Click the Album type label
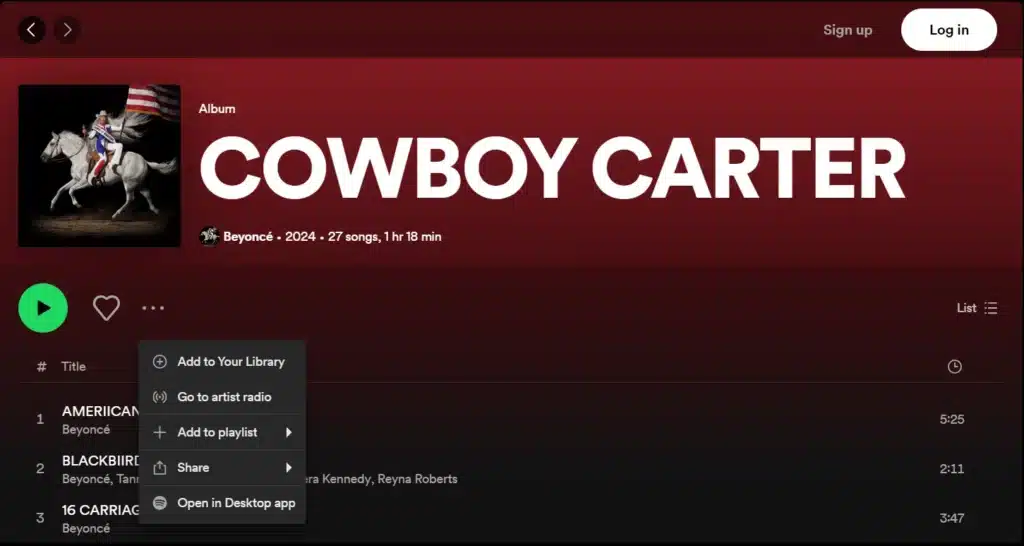 pyautogui.click(x=217, y=109)
